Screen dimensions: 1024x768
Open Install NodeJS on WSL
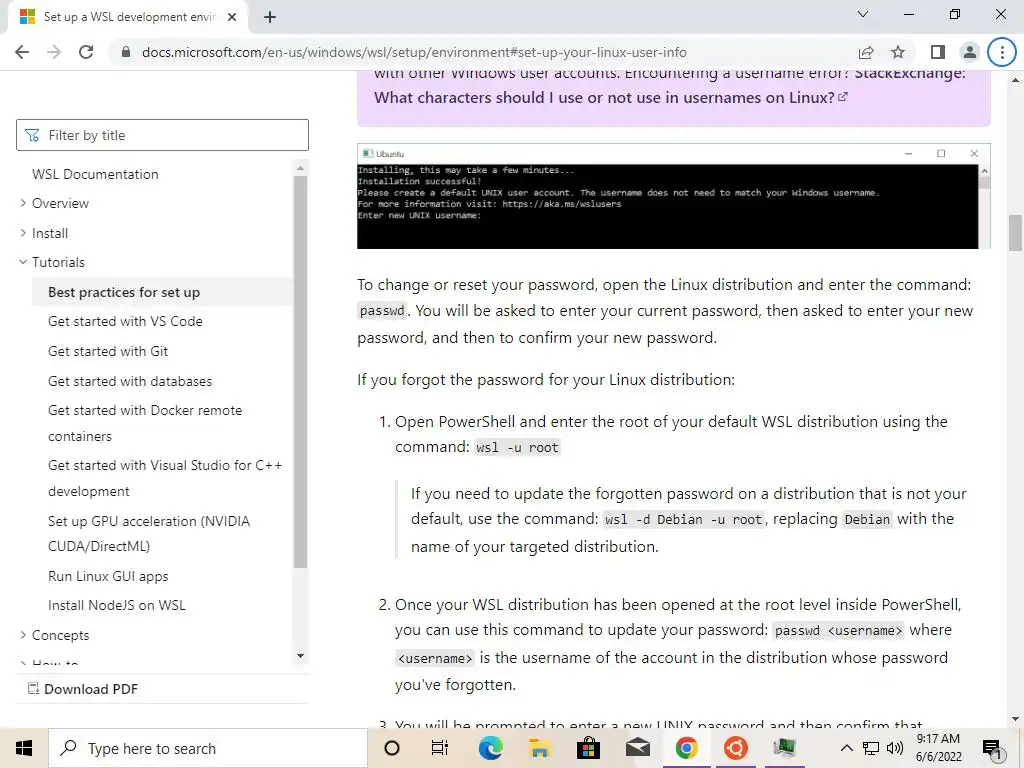pyautogui.click(x=117, y=605)
